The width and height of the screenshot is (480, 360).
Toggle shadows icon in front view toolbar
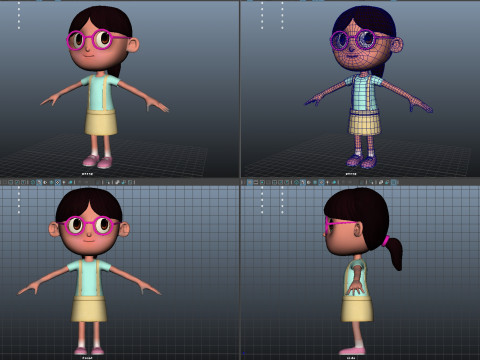70,182
